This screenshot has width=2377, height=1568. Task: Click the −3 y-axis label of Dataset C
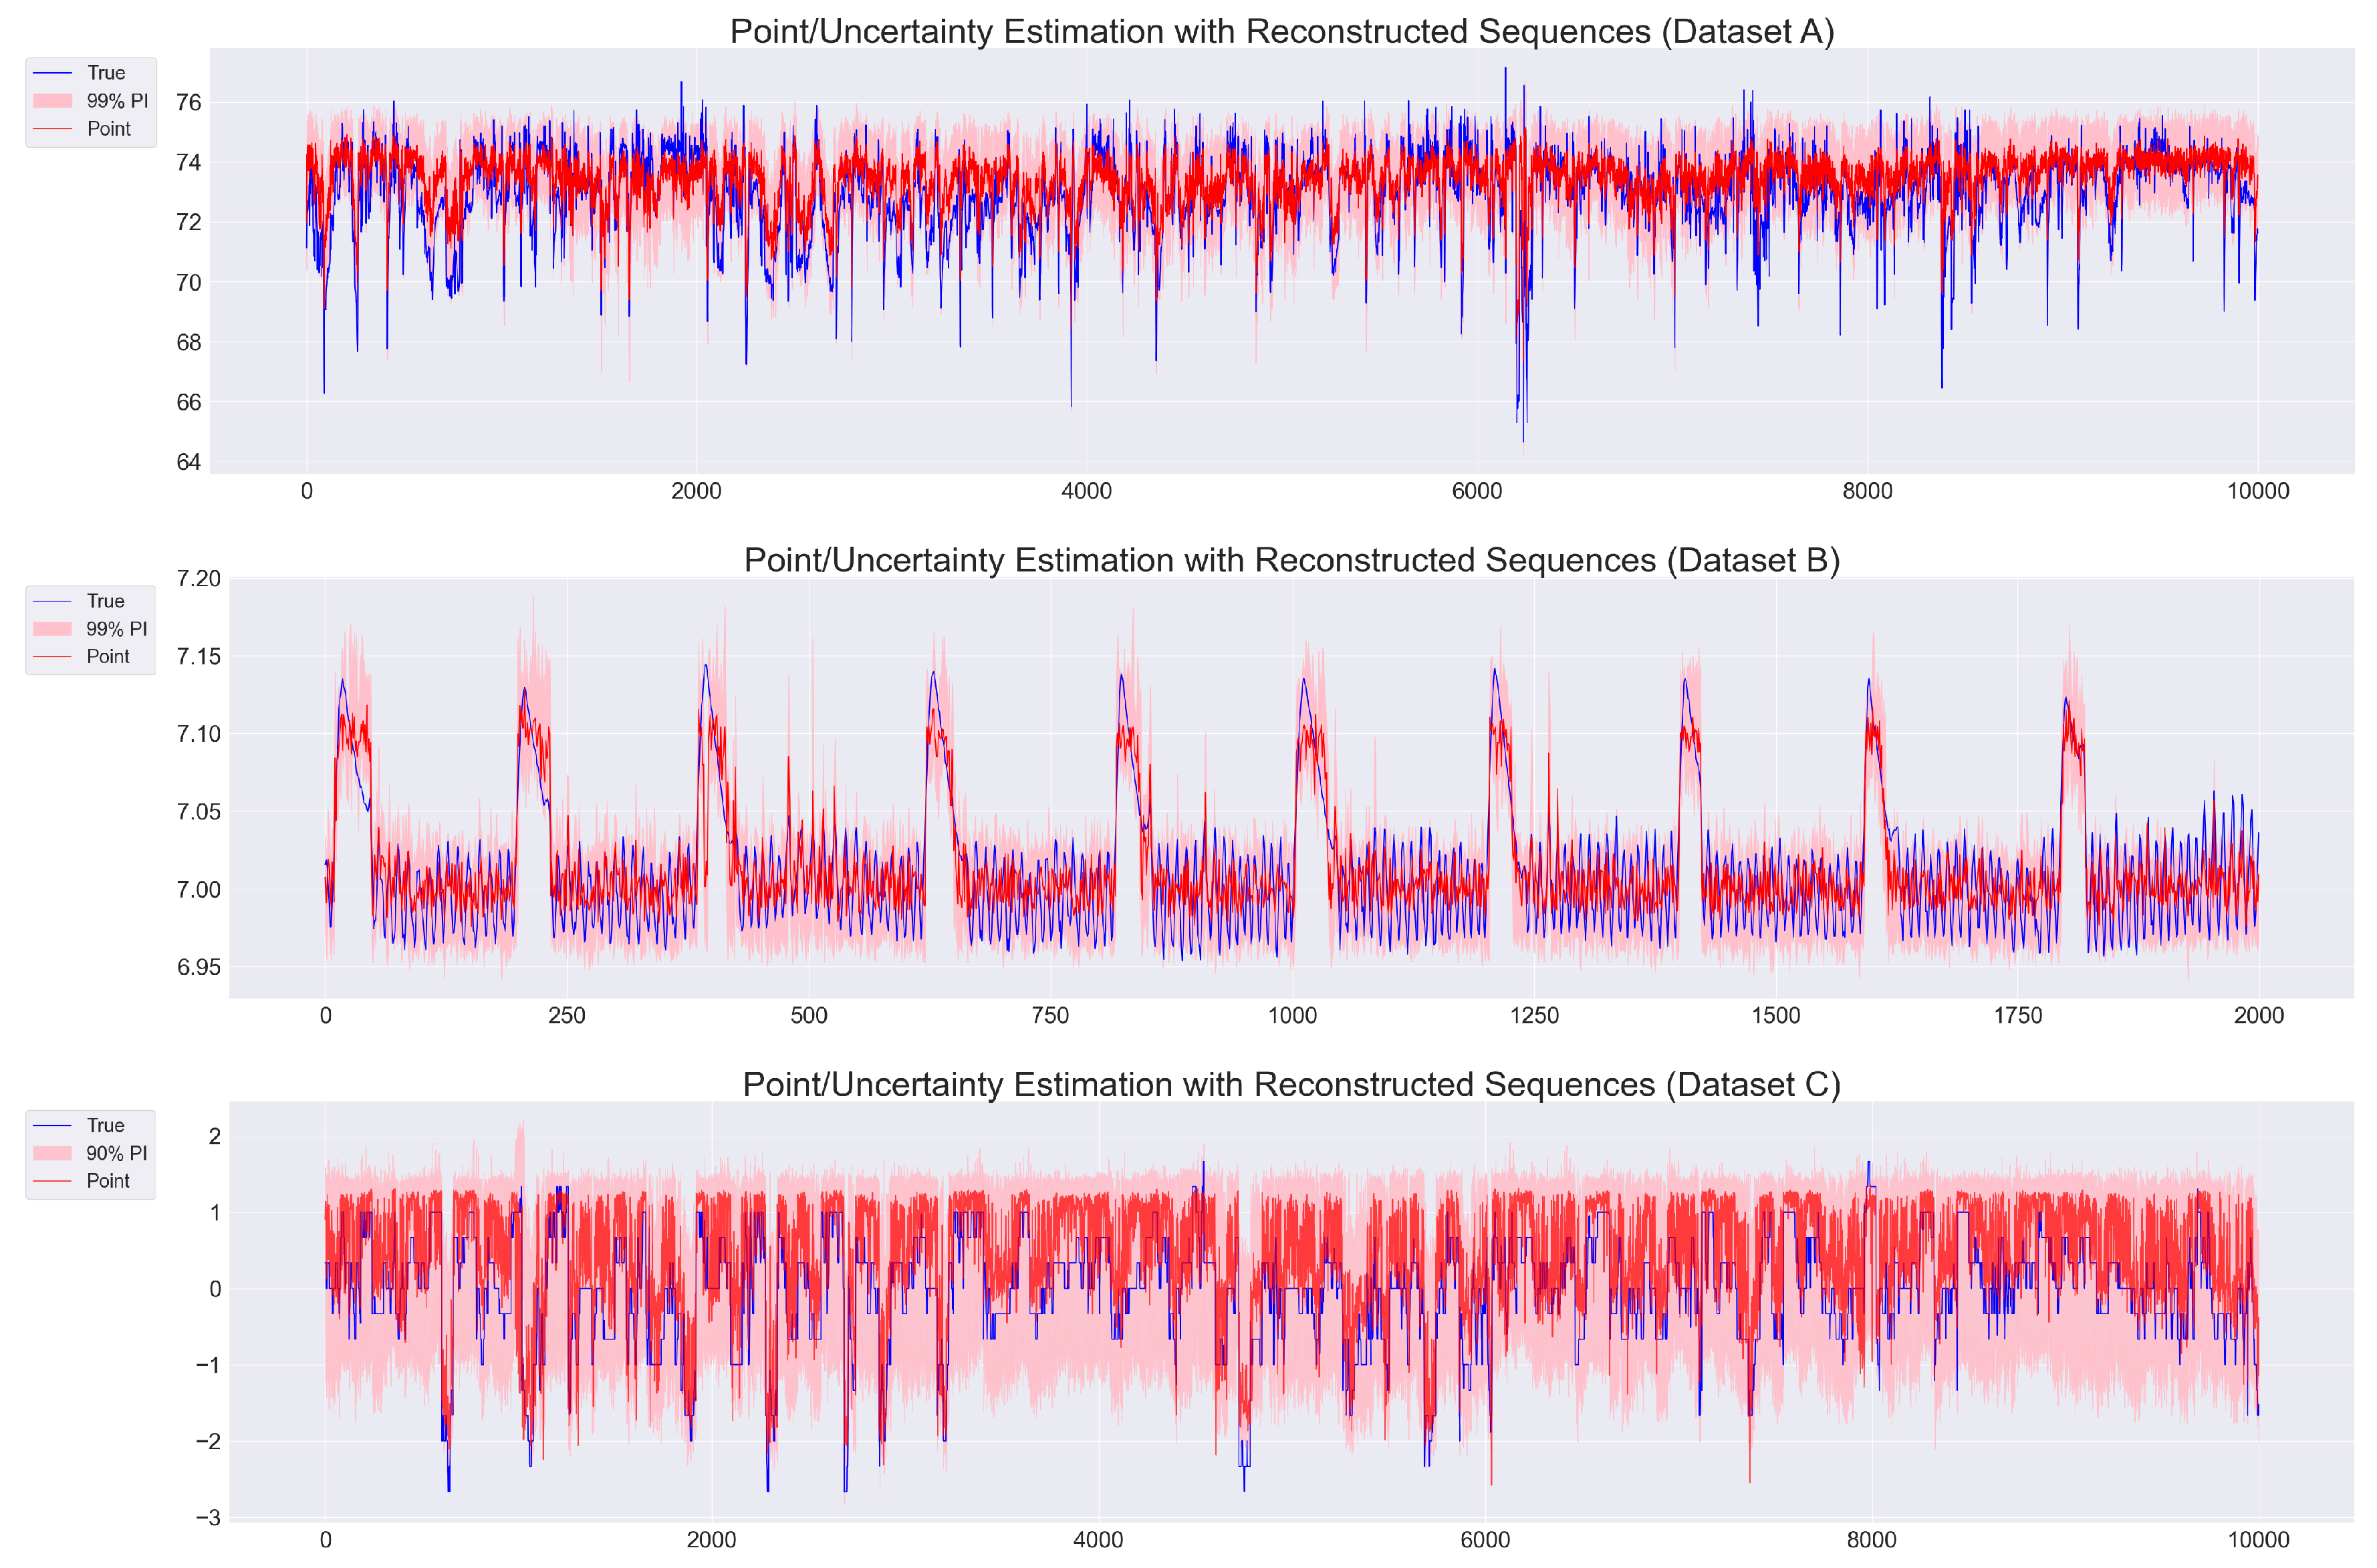pos(207,1518)
